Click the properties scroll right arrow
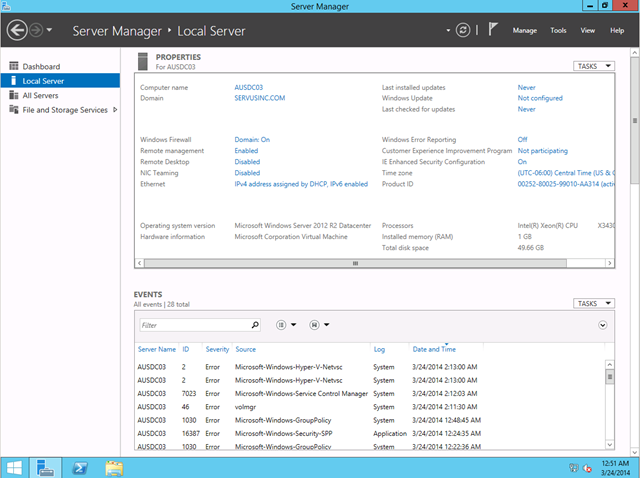The width and height of the screenshot is (640, 478). (x=609, y=263)
